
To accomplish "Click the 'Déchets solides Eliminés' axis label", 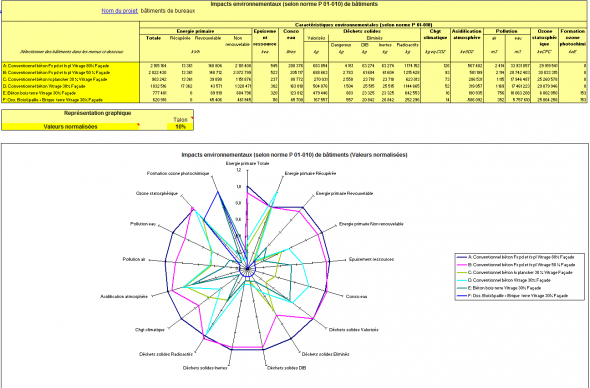I will [325, 354].
